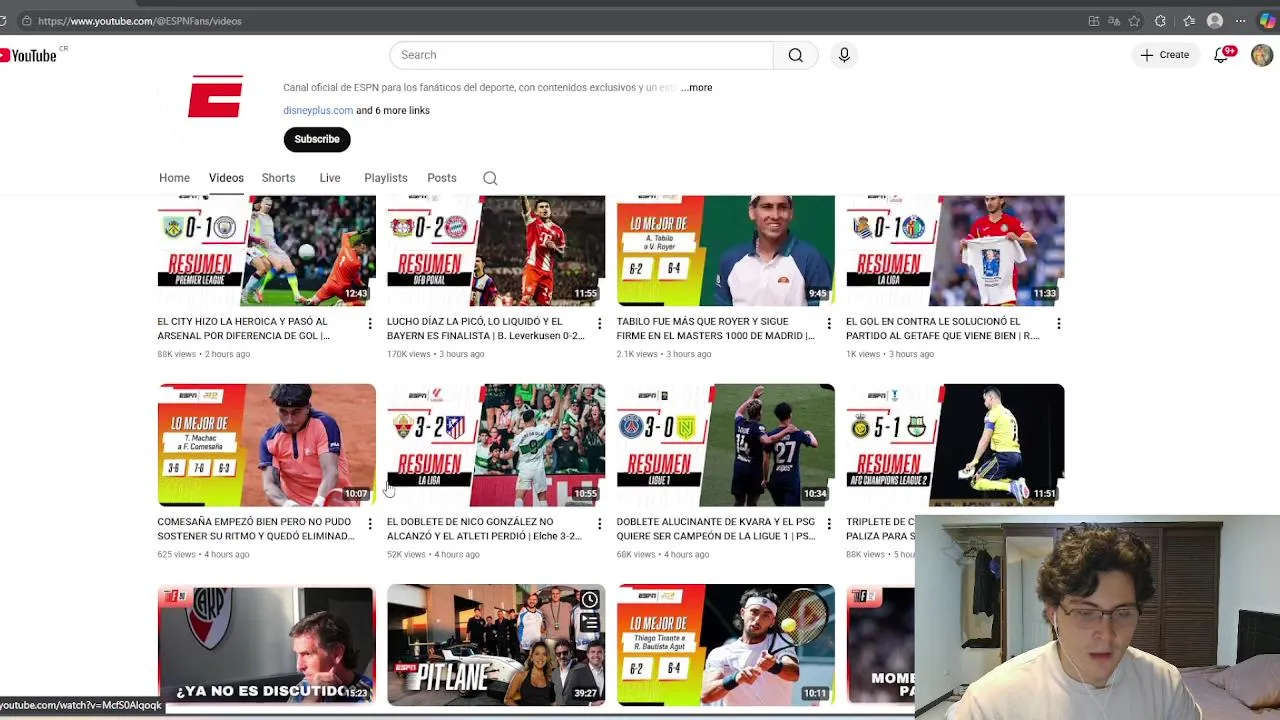Activate voice search microphone icon
Image resolution: width=1280 pixels, height=720 pixels.
[844, 55]
